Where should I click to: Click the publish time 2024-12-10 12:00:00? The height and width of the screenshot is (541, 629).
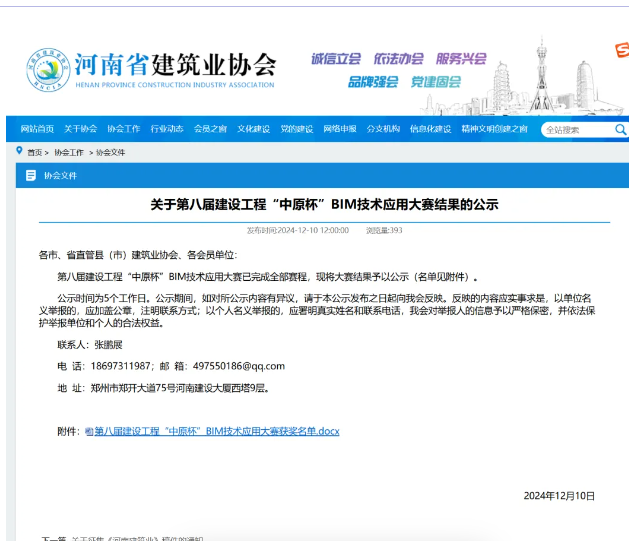(298, 230)
